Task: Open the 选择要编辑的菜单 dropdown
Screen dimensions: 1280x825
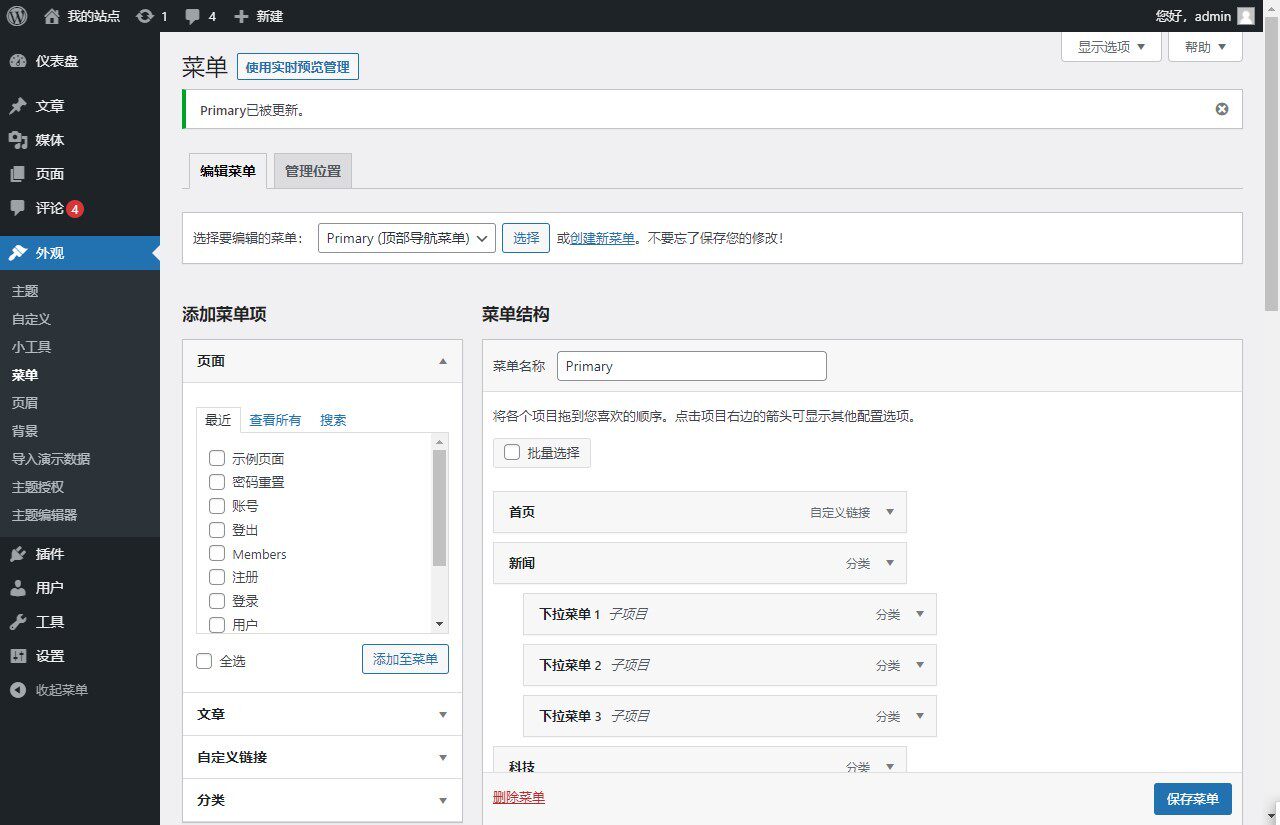Action: pyautogui.click(x=405, y=238)
